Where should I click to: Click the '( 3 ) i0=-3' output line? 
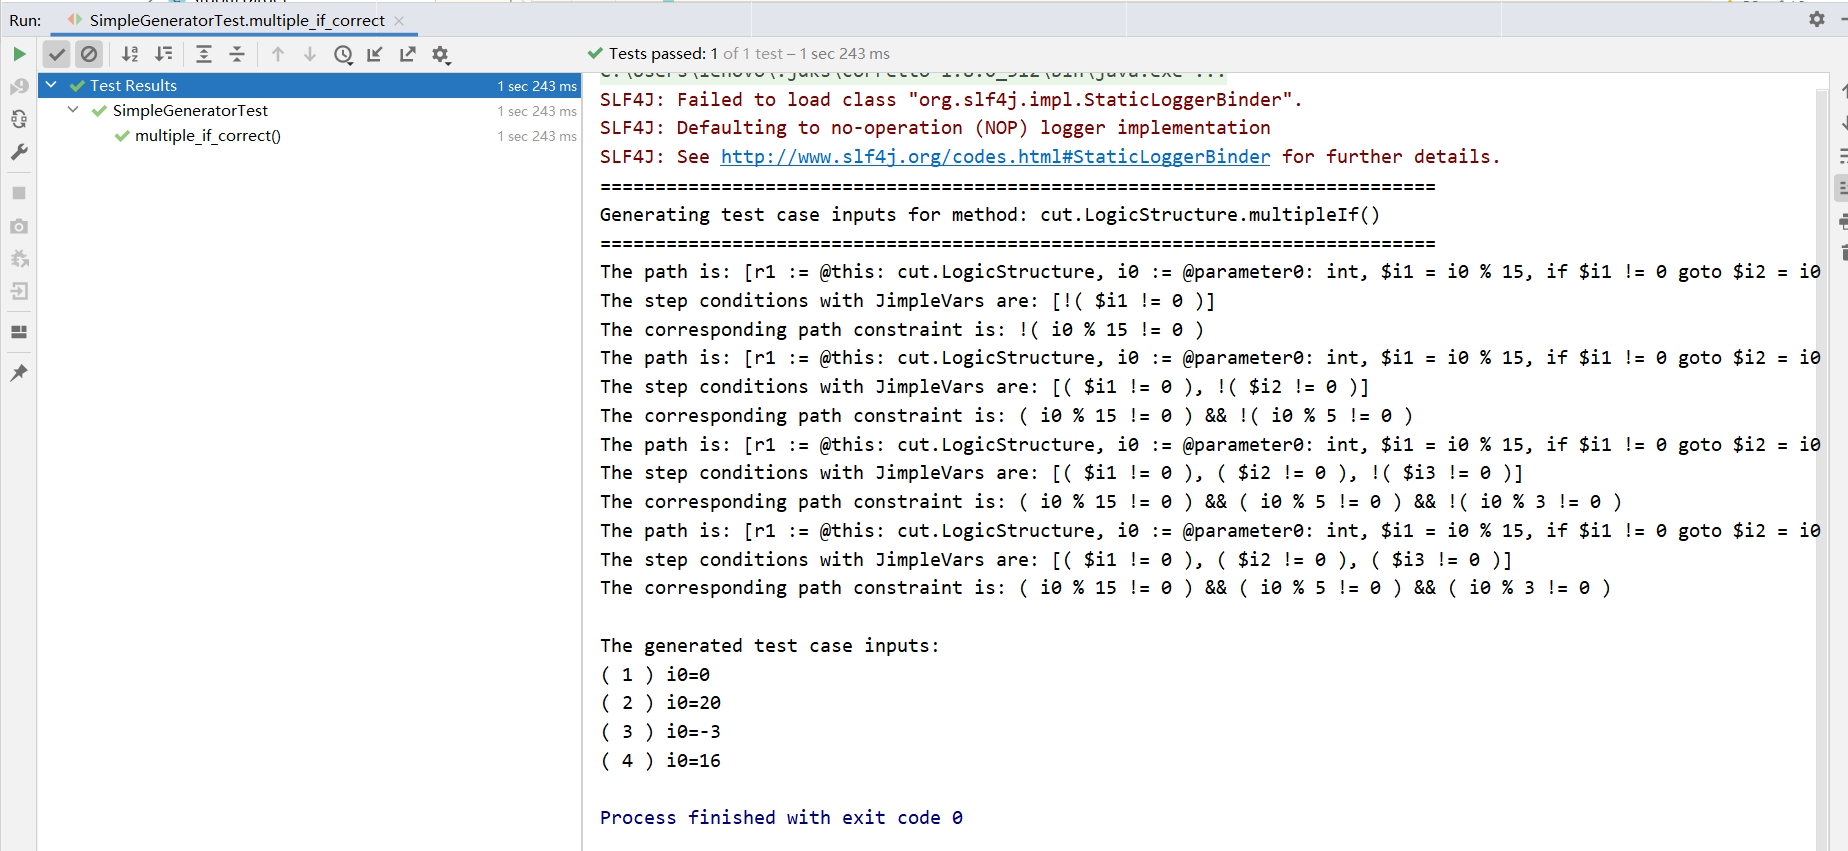[660, 731]
